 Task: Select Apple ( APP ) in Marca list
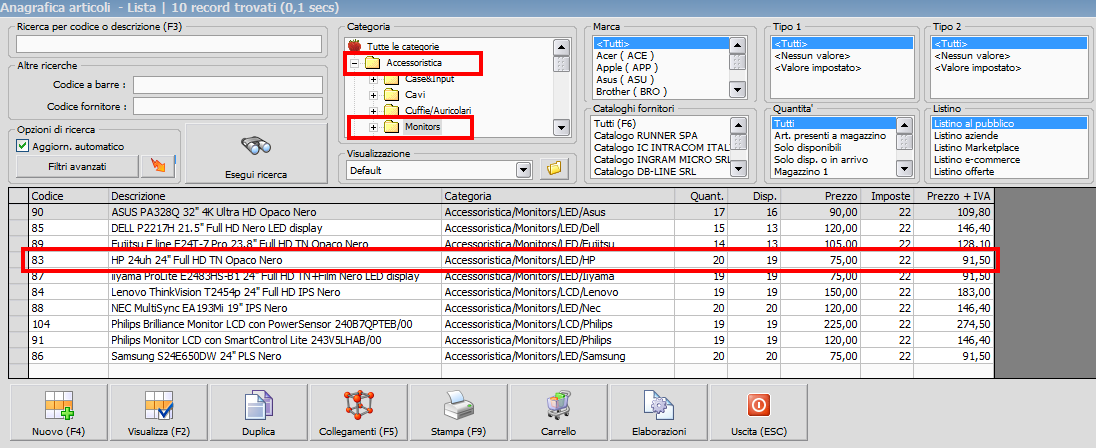626,68
